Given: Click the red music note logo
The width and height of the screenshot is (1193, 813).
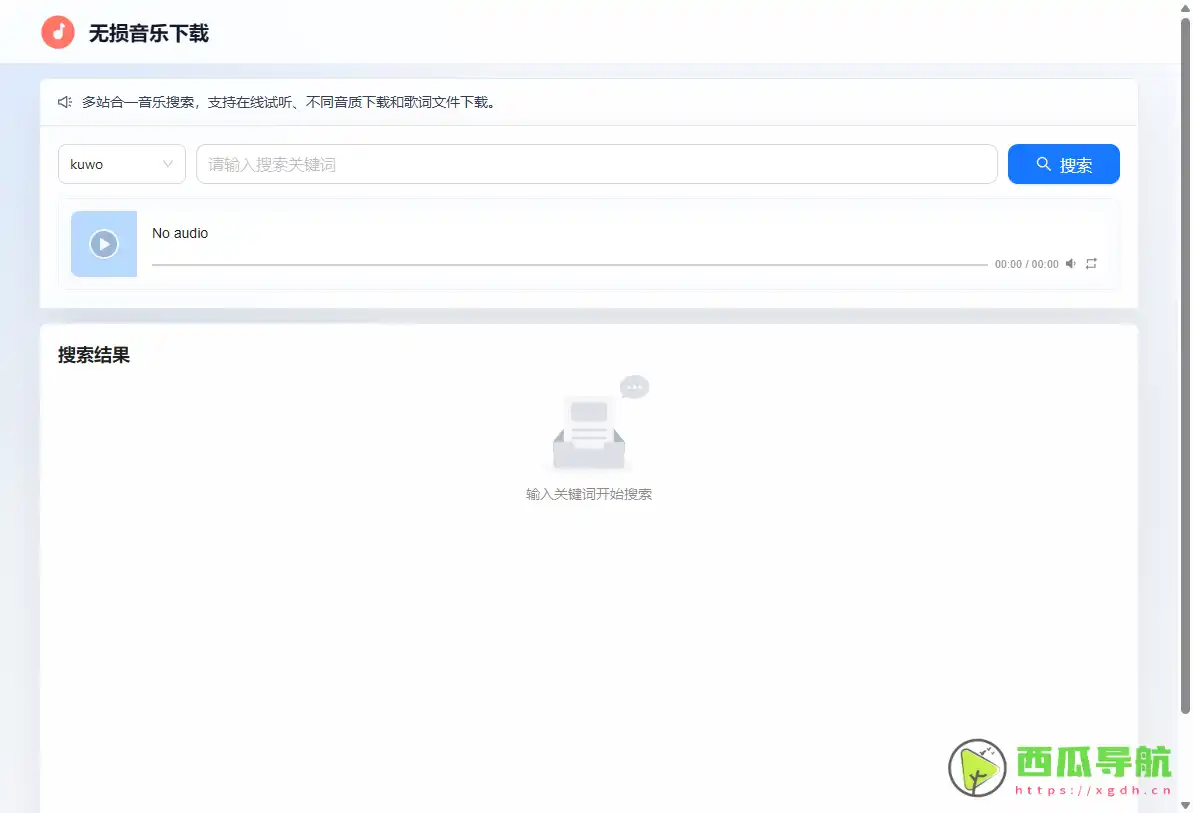Looking at the screenshot, I should pyautogui.click(x=58, y=33).
